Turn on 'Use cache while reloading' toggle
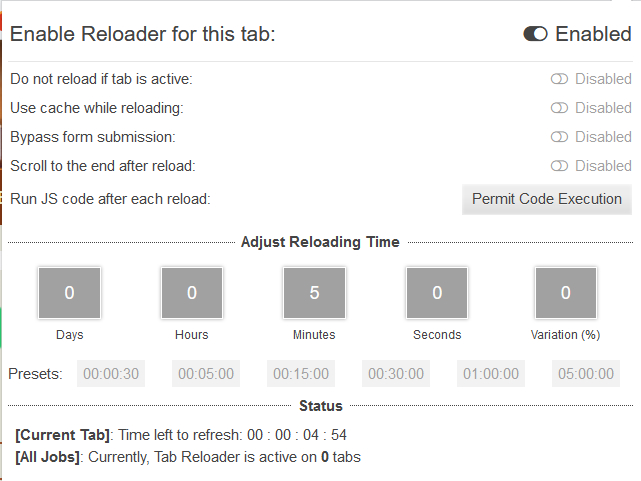 [559, 108]
